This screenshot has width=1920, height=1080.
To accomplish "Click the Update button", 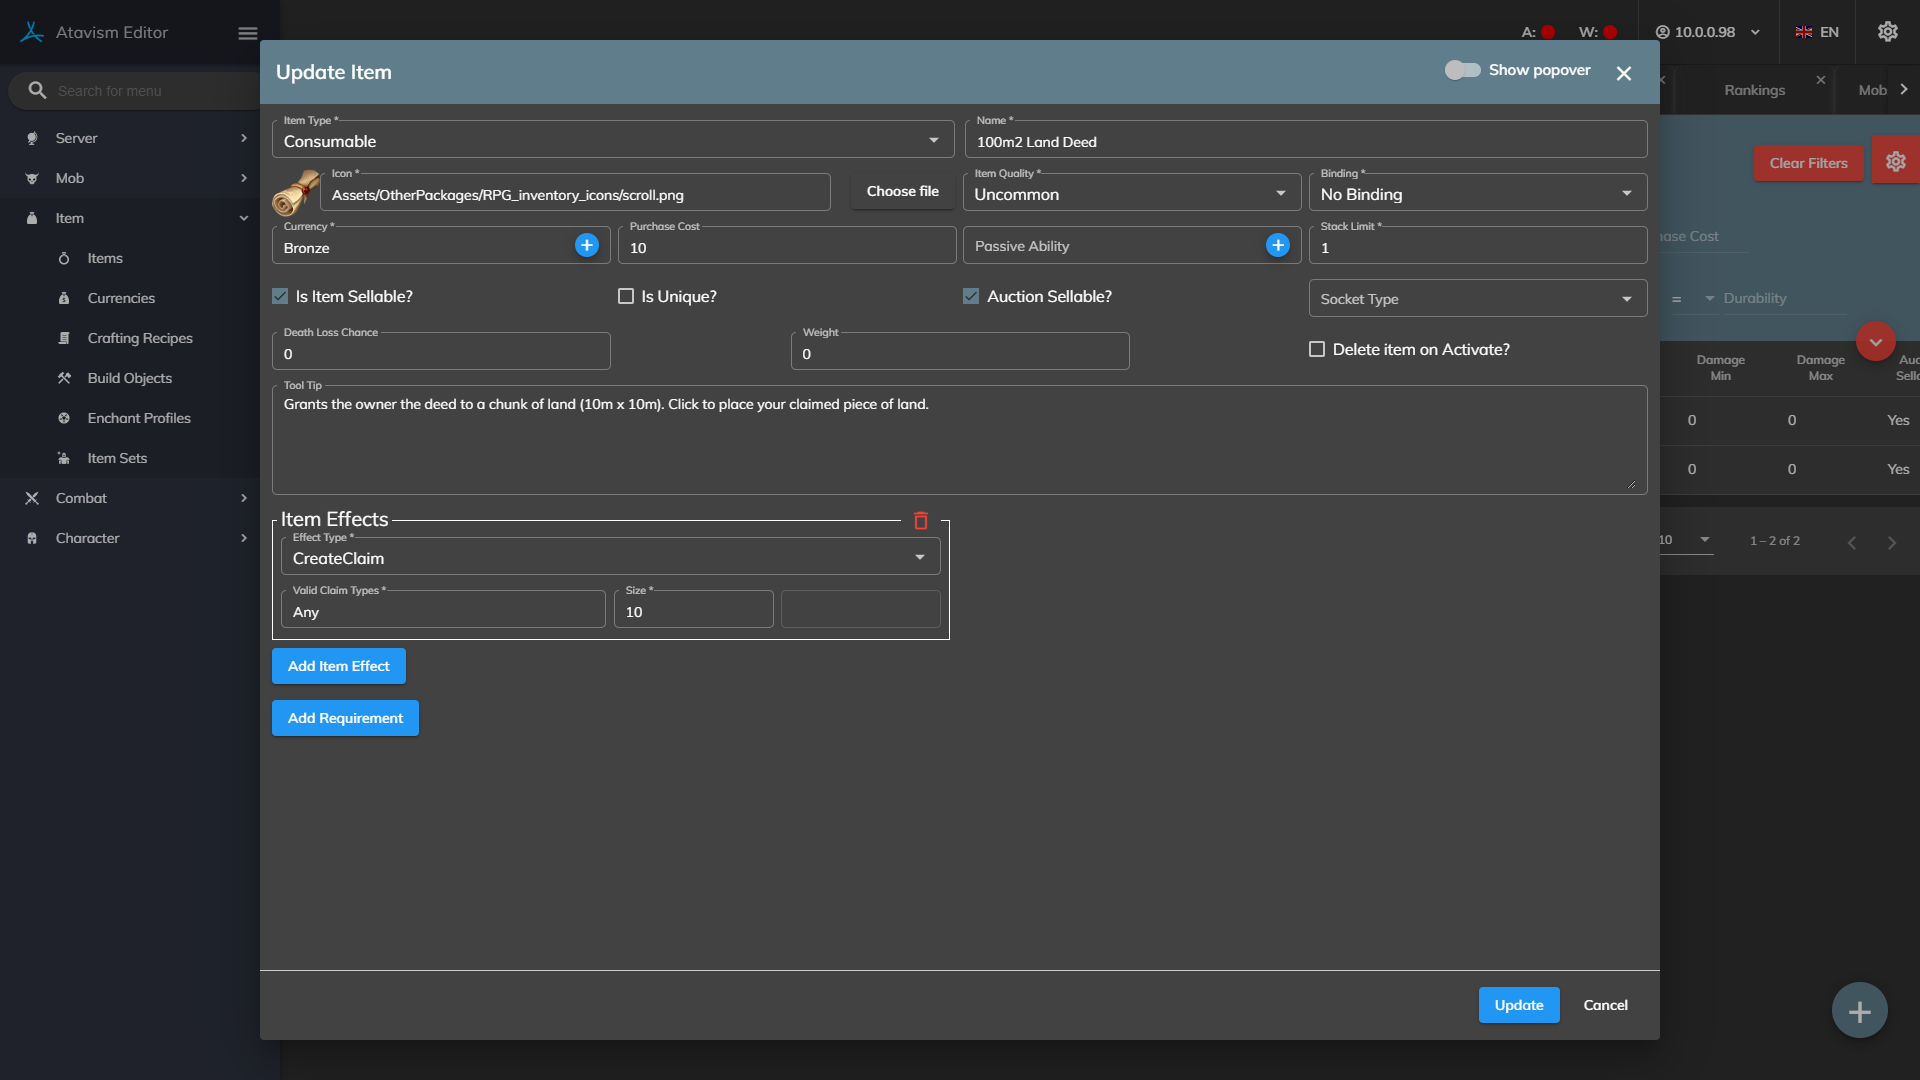I will 1518,1005.
